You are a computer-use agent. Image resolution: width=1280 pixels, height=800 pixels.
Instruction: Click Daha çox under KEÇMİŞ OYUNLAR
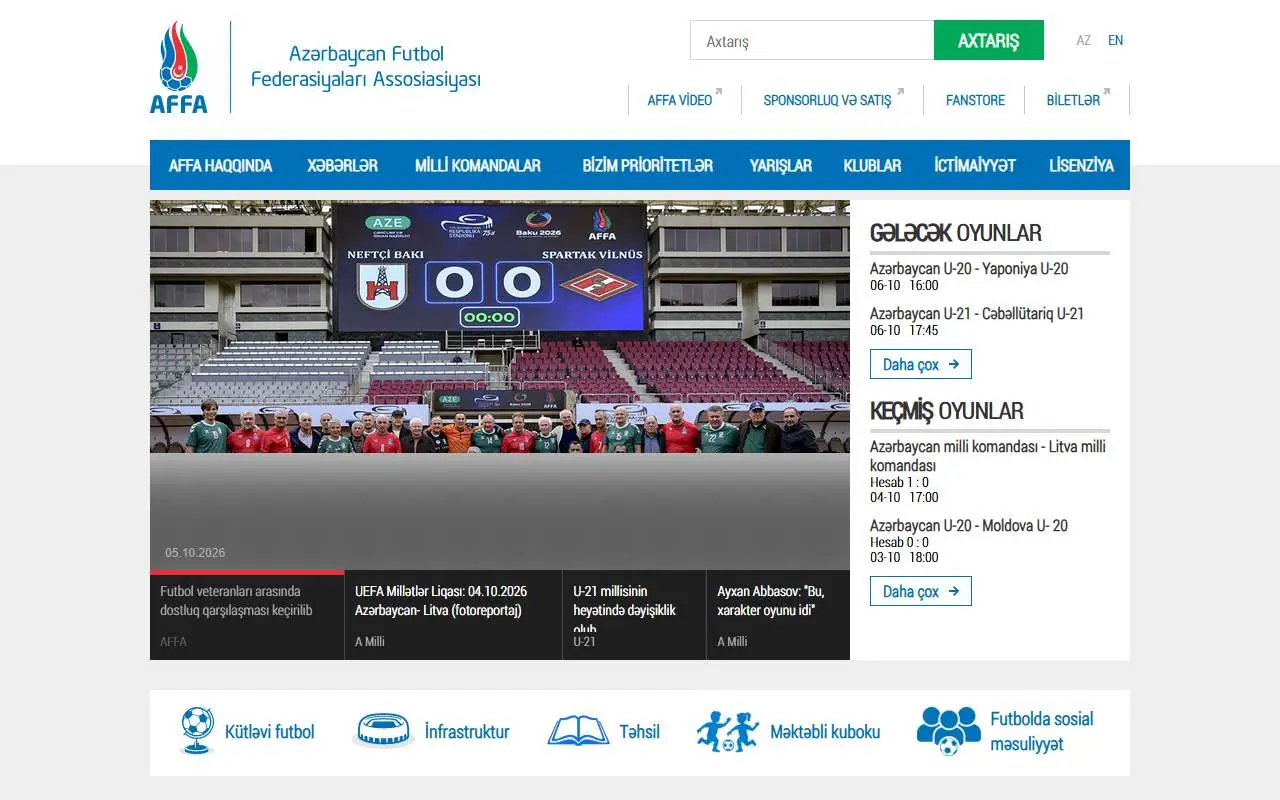click(x=921, y=591)
